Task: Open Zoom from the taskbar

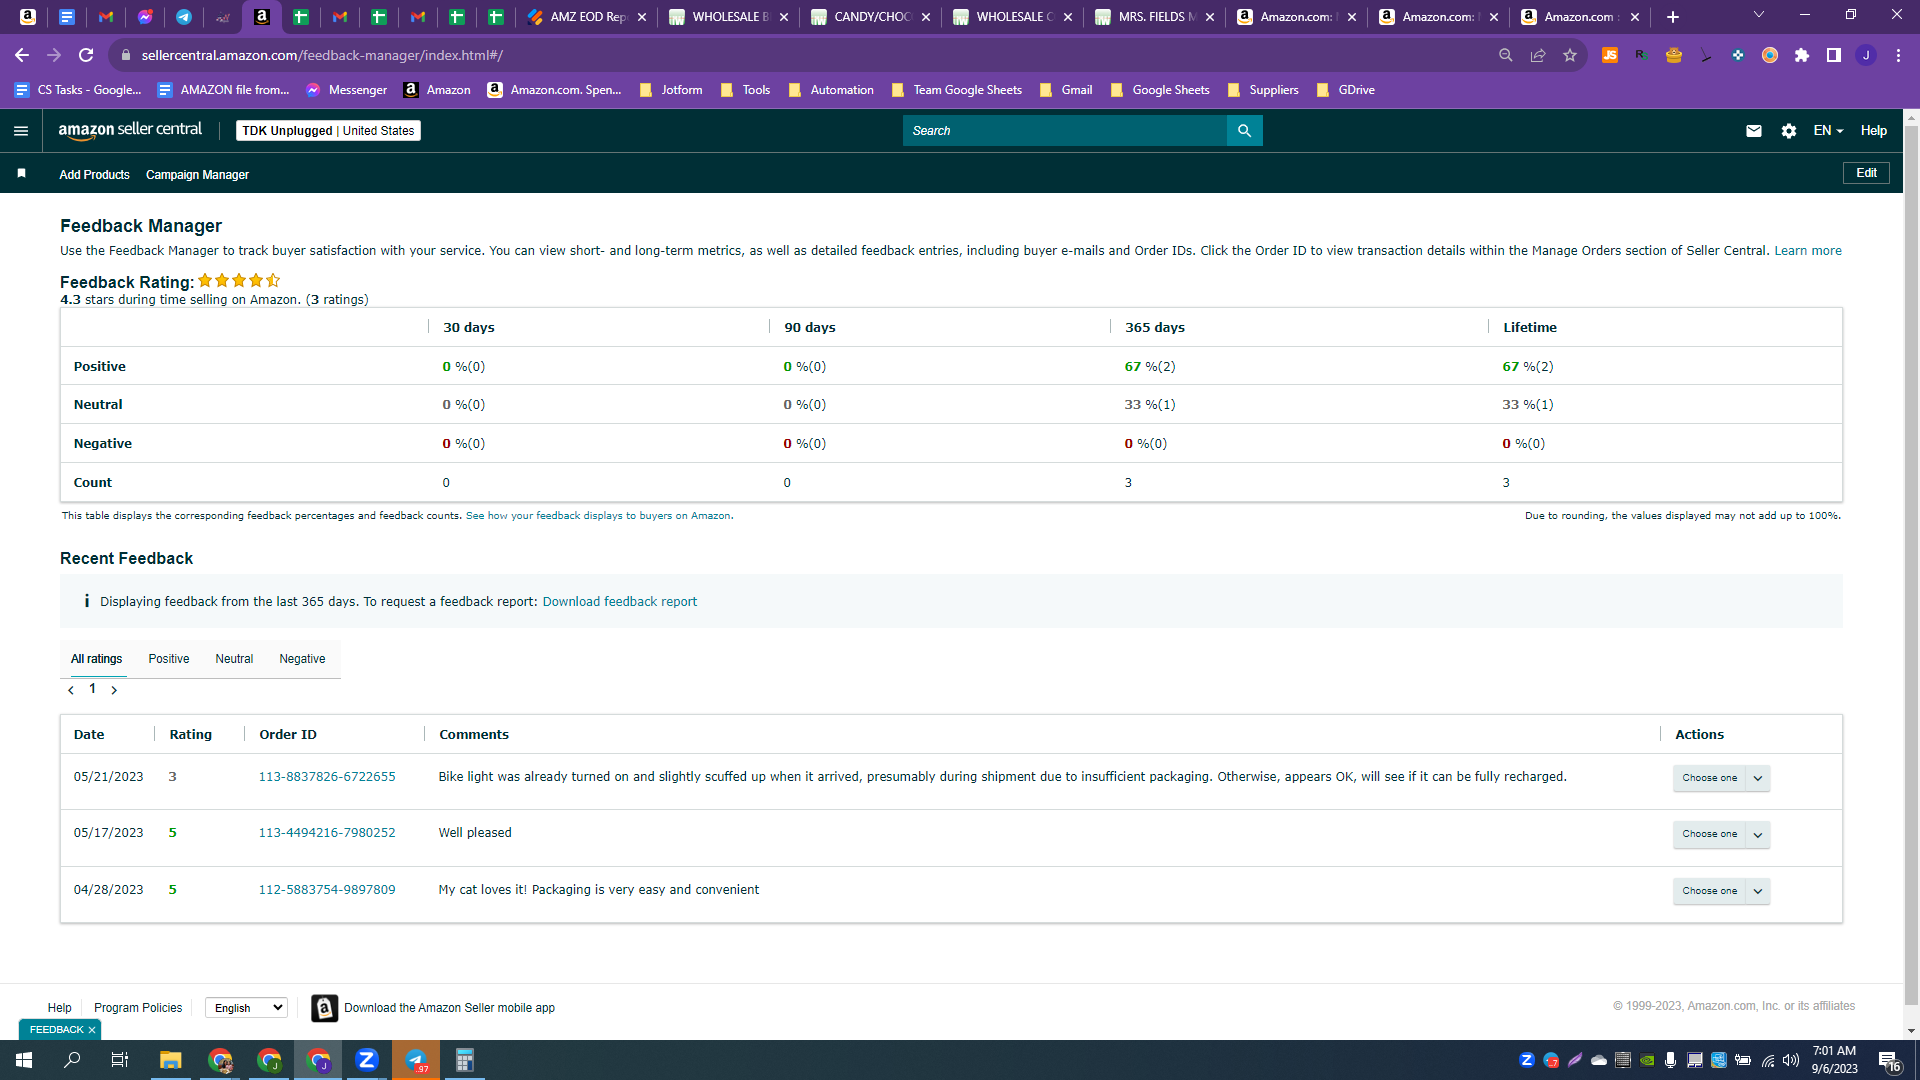Action: [367, 1060]
